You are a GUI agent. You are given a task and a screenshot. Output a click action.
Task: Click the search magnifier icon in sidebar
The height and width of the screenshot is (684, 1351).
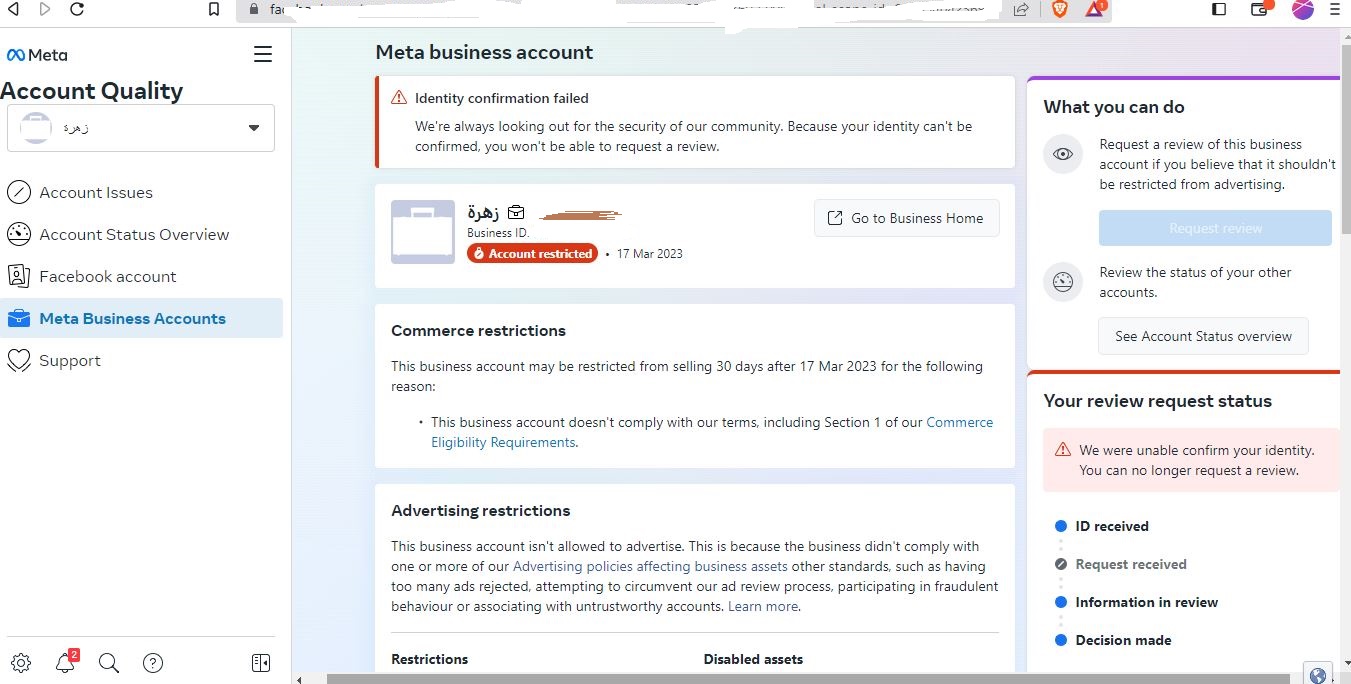pyautogui.click(x=109, y=662)
